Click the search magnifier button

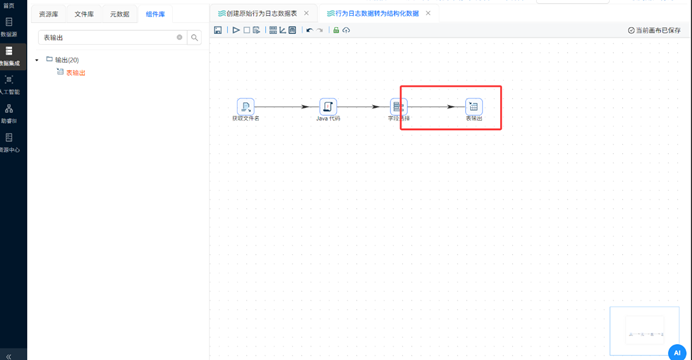194,38
